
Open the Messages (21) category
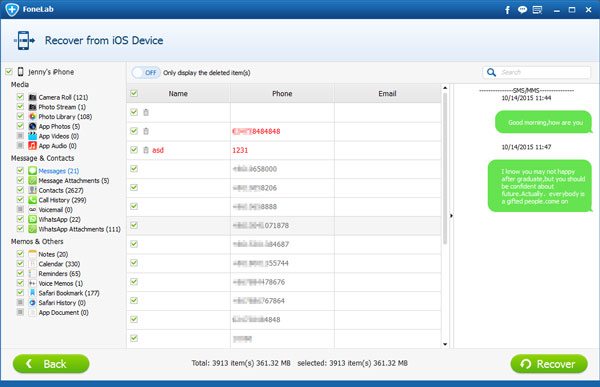click(x=59, y=171)
